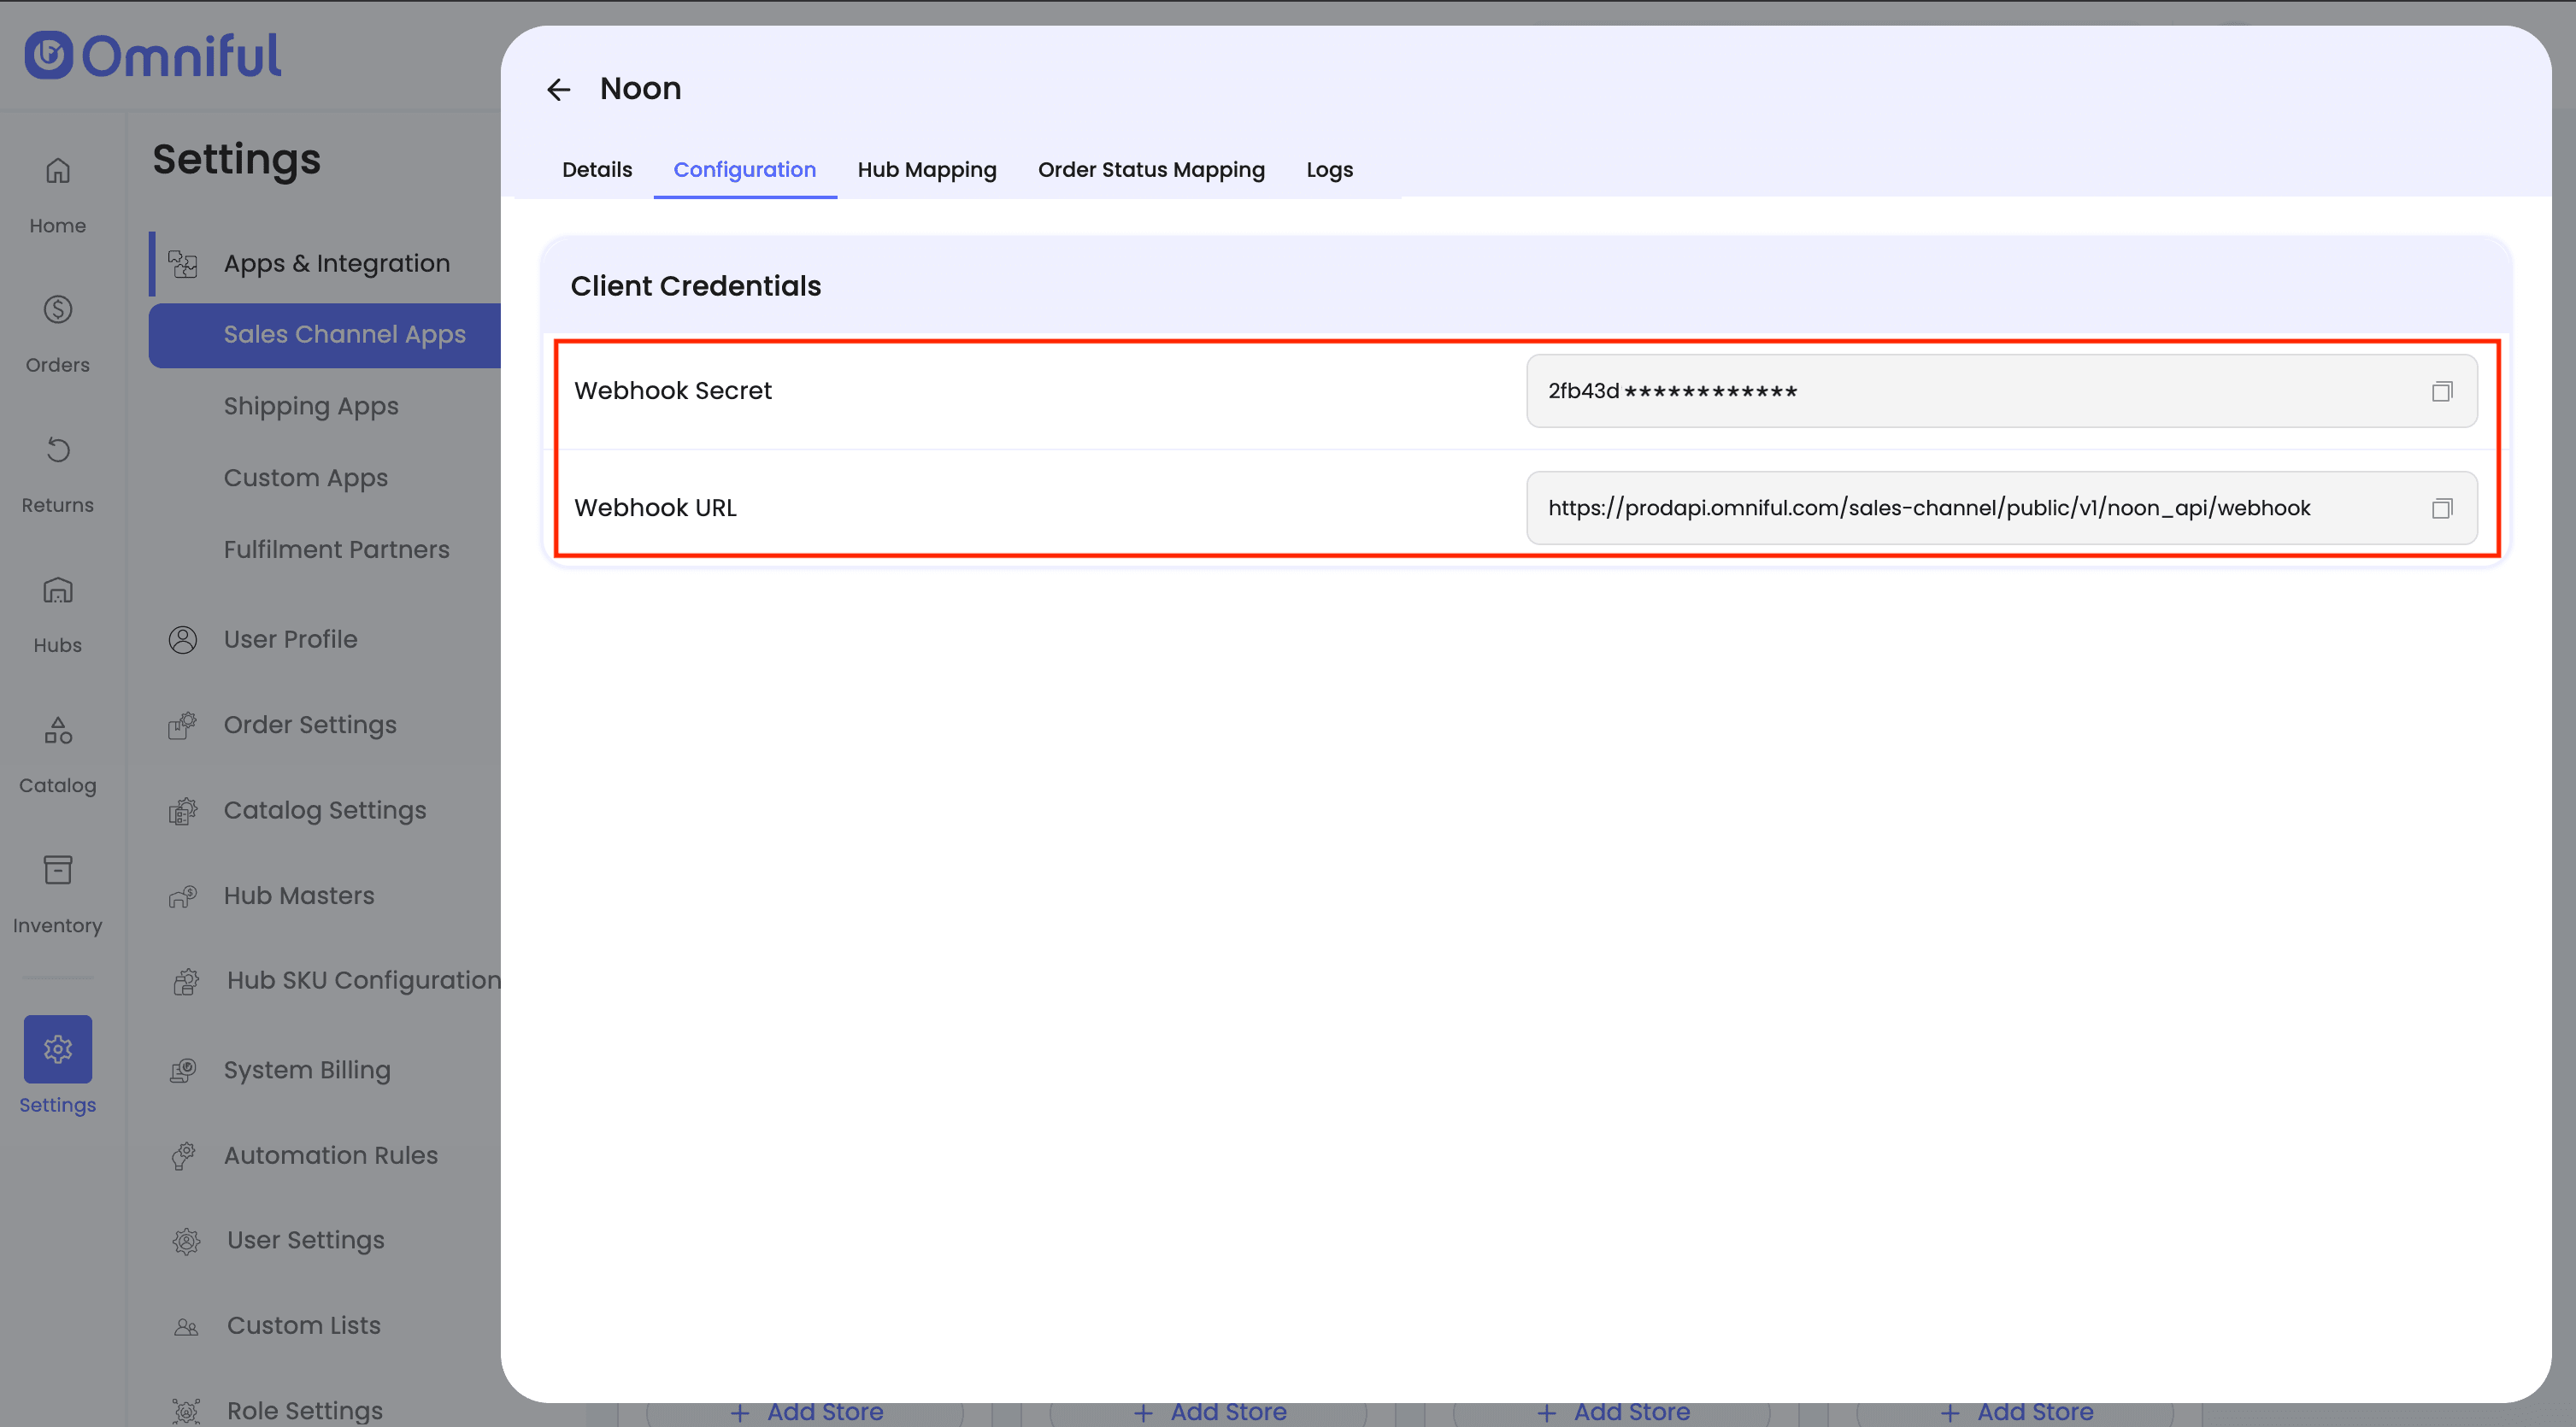Open Role Settings page
Screen dimensions: 2576x1427
(305, 1410)
